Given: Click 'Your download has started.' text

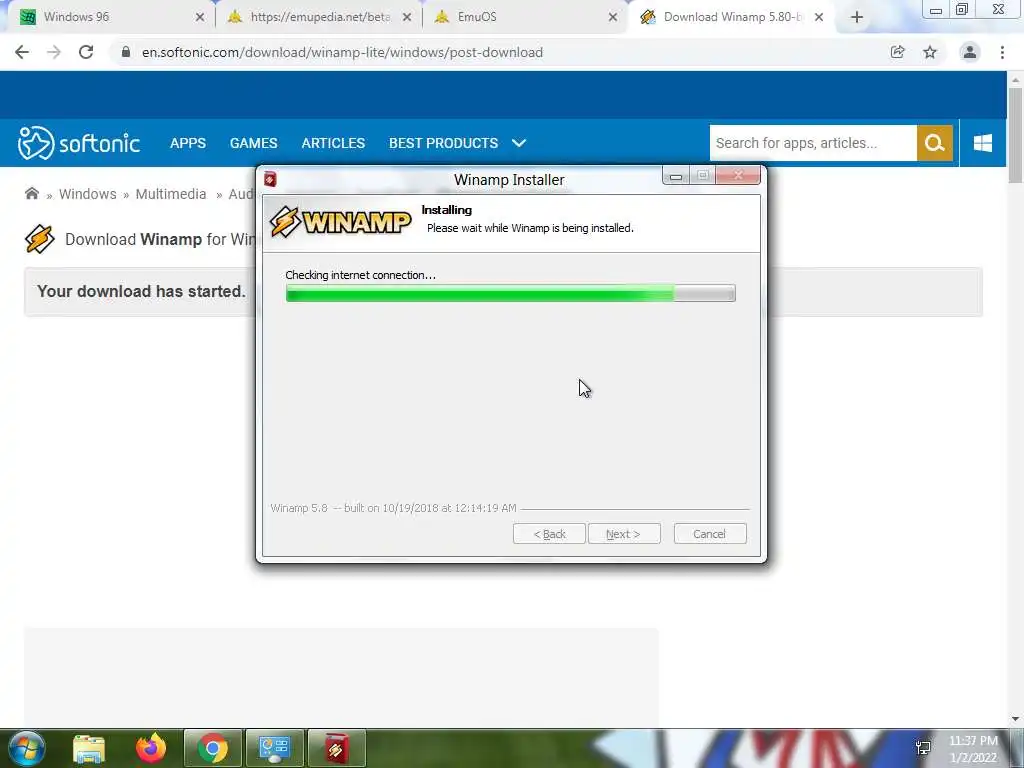Looking at the screenshot, I should [x=141, y=291].
